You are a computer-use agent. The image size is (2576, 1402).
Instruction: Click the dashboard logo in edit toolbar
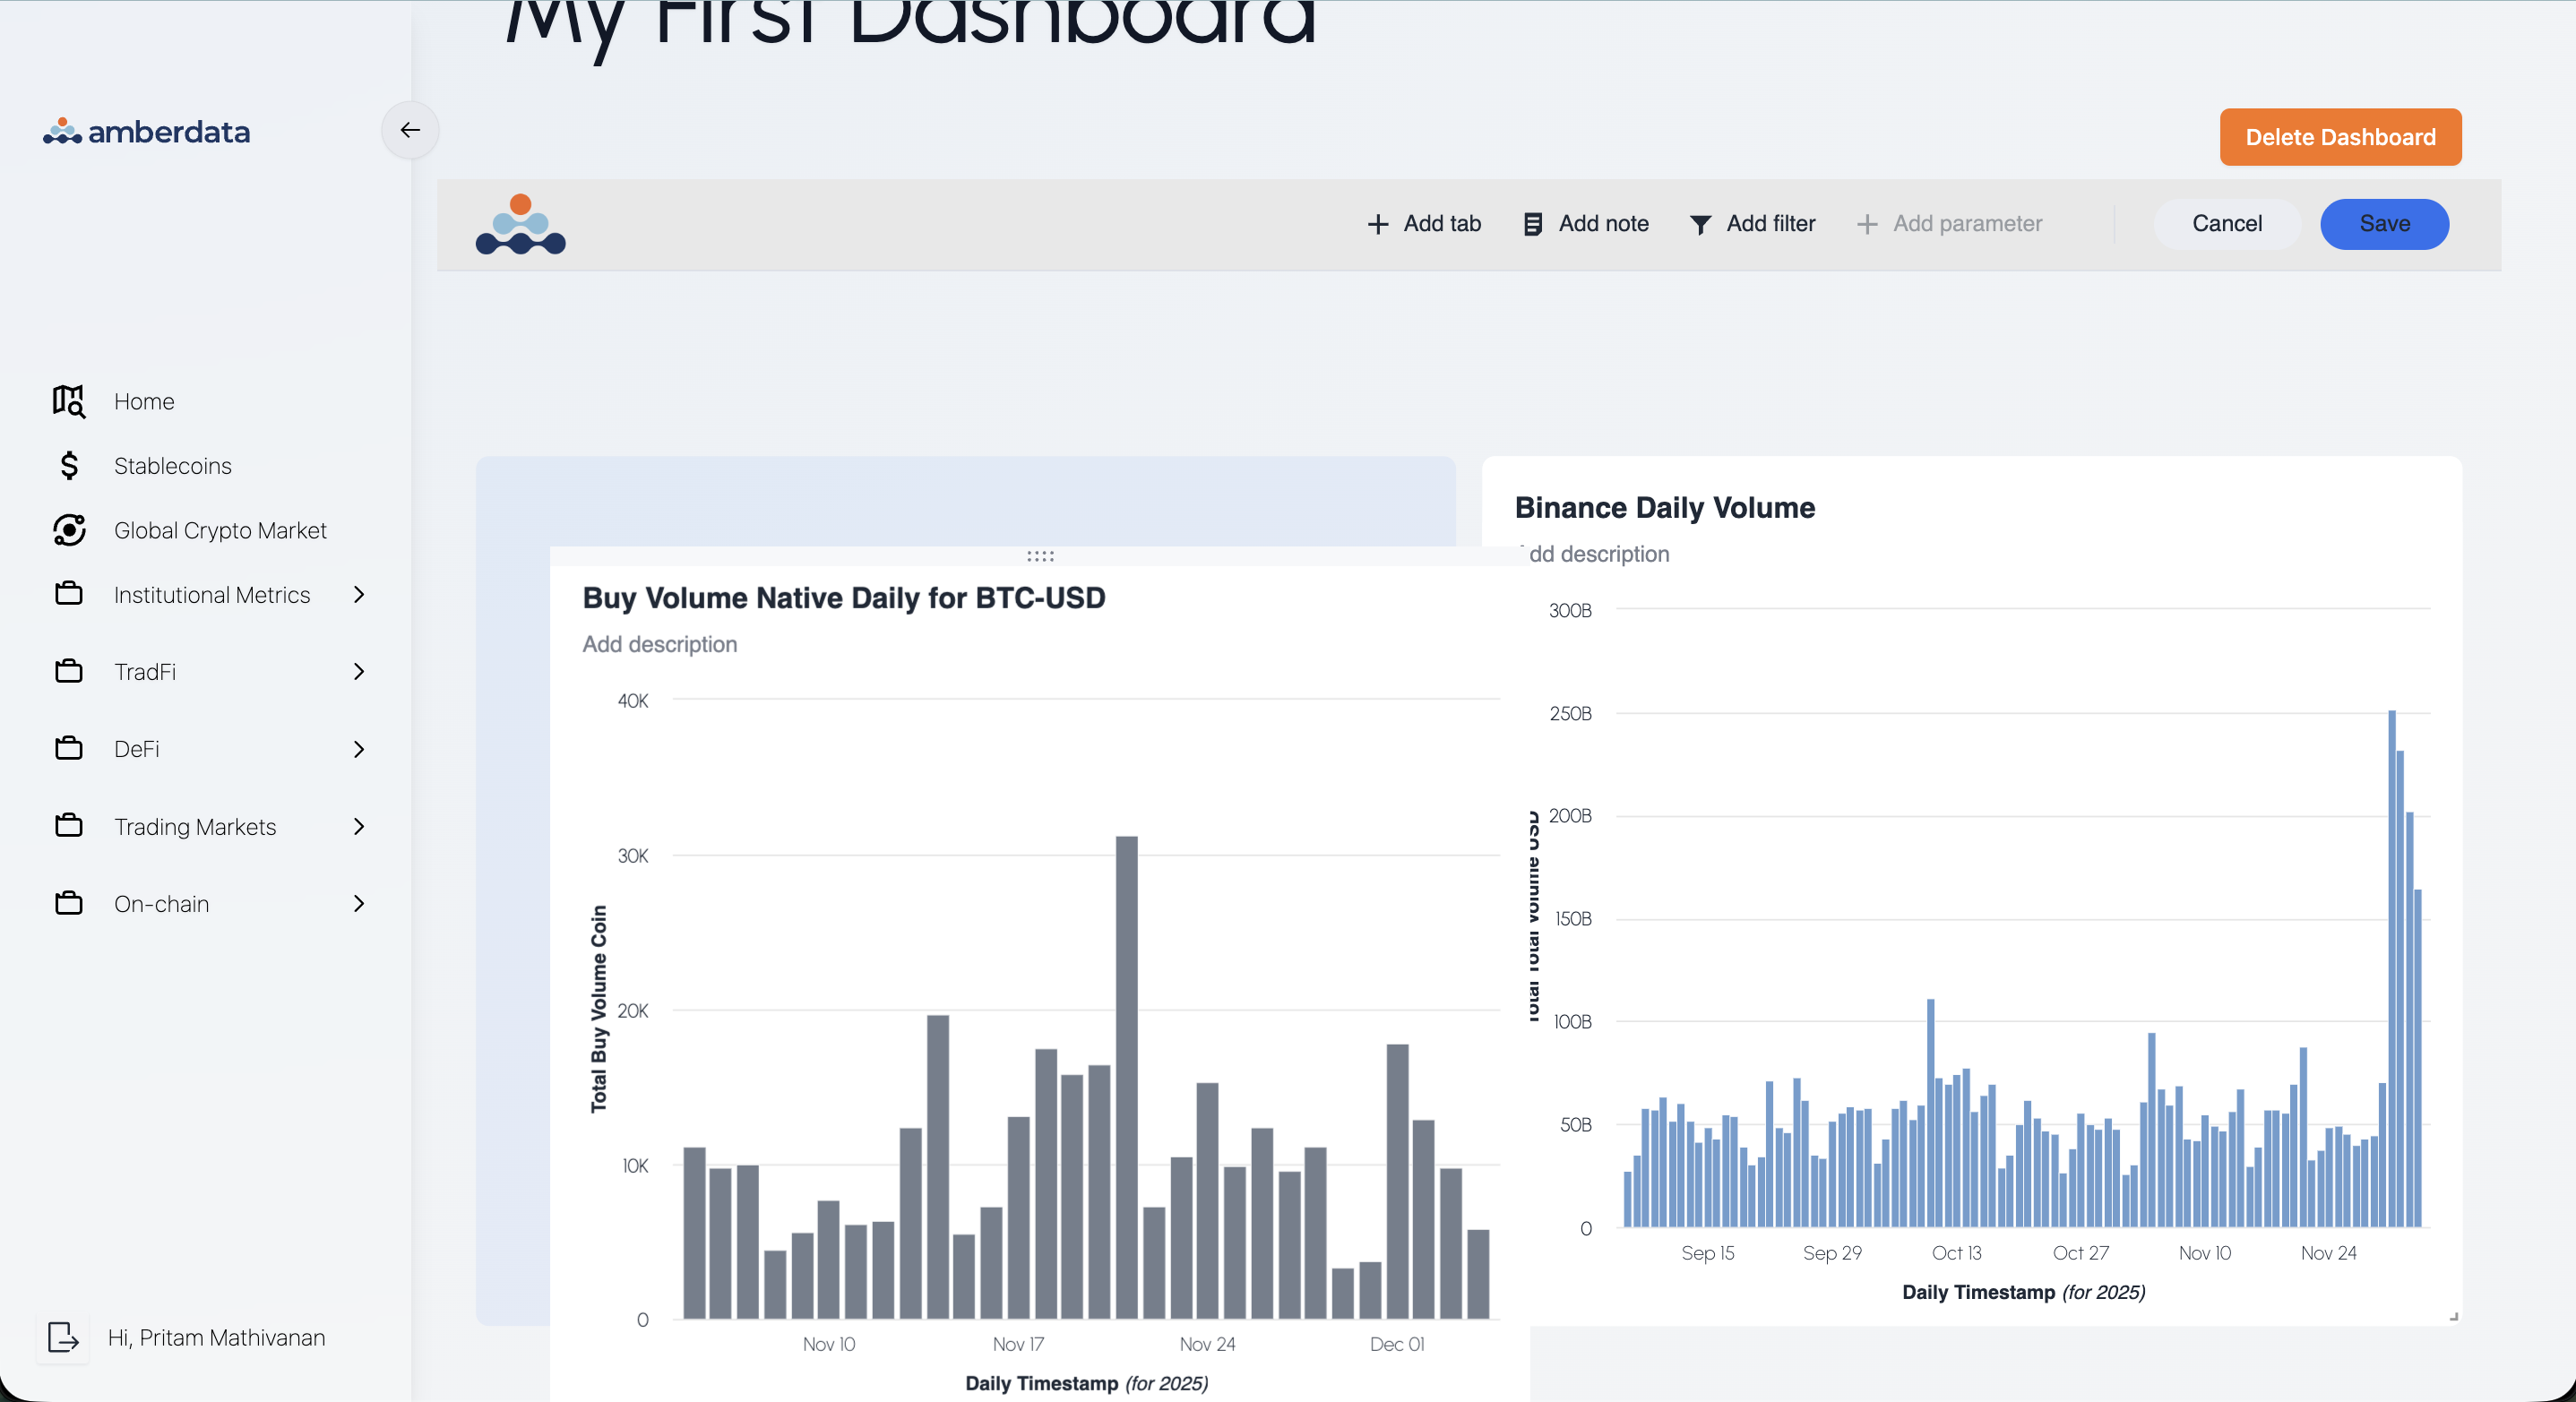pos(520,224)
